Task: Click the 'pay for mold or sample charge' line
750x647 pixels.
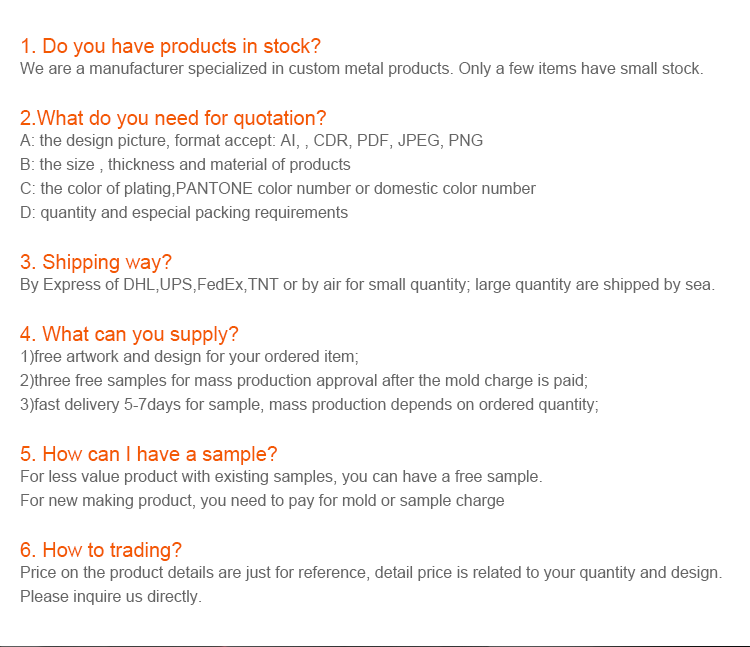Action: [x=262, y=501]
